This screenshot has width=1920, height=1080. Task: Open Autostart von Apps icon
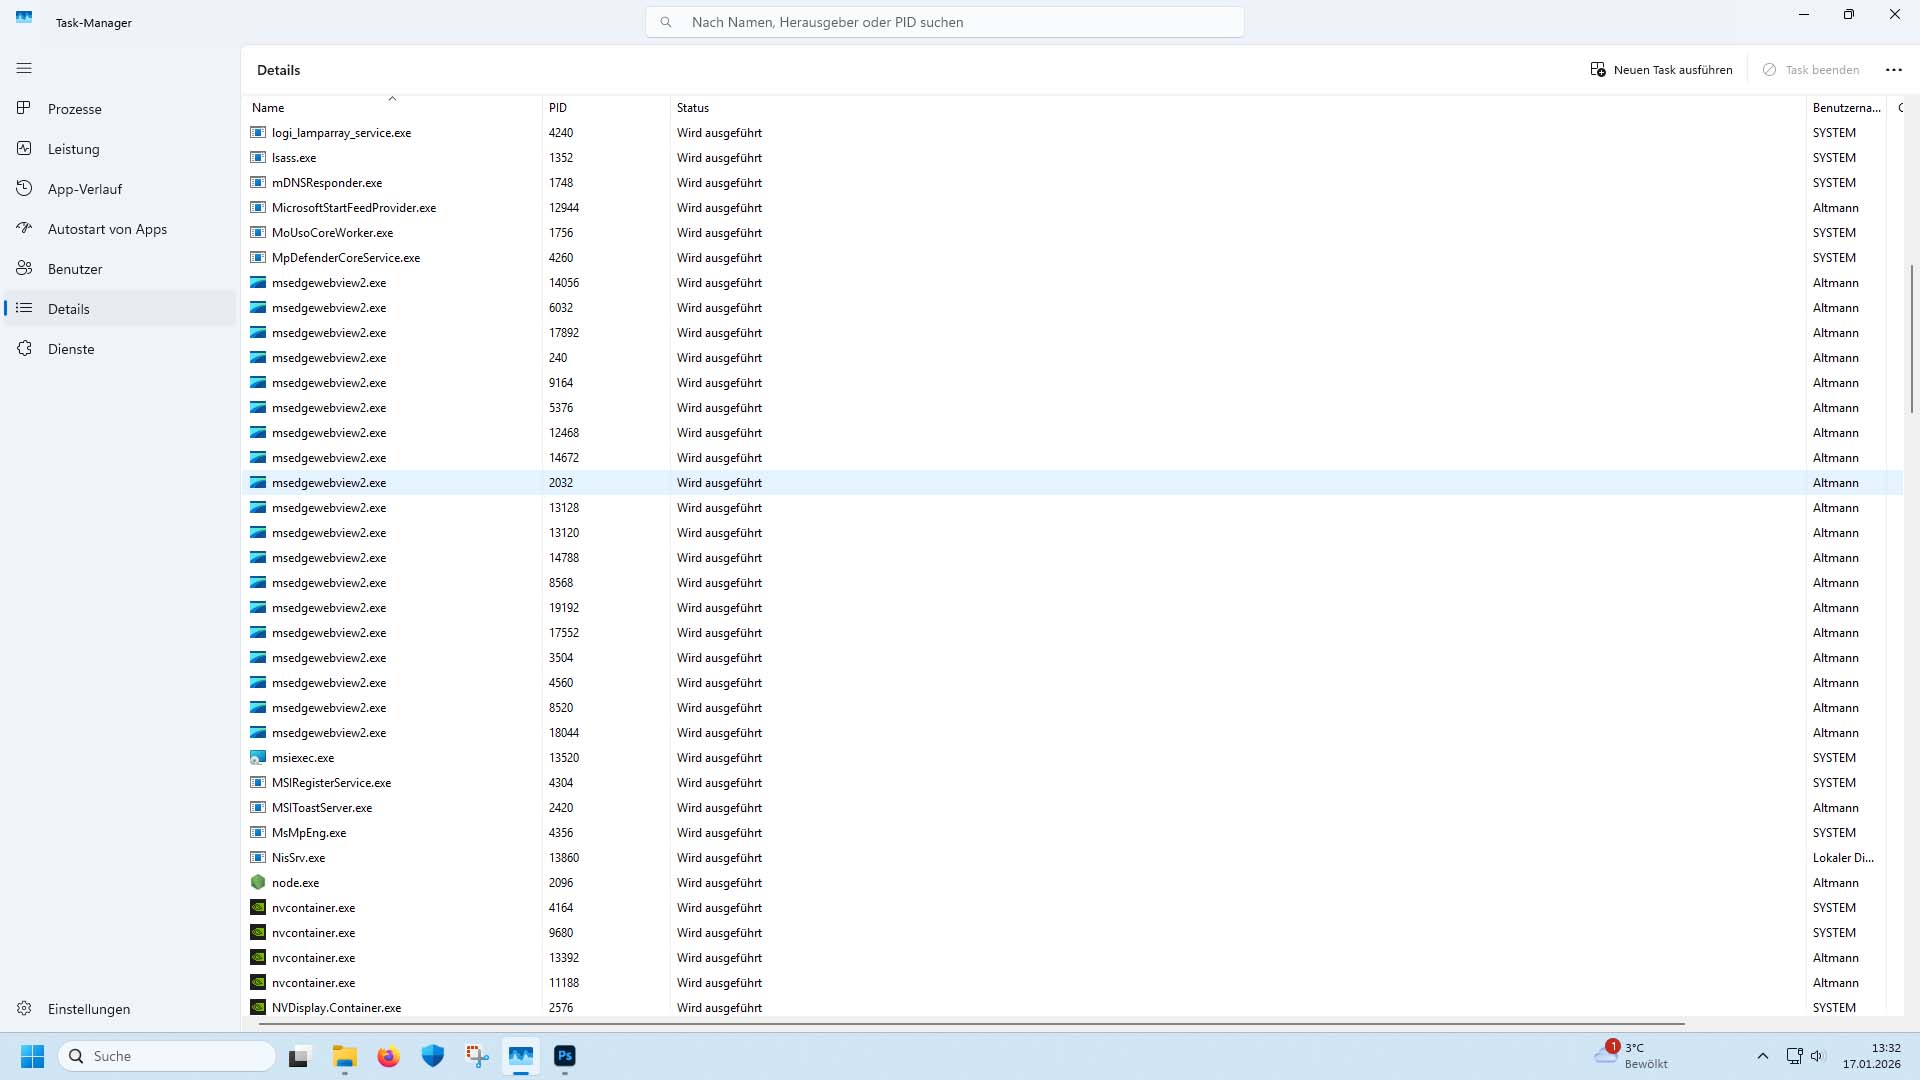[24, 228]
